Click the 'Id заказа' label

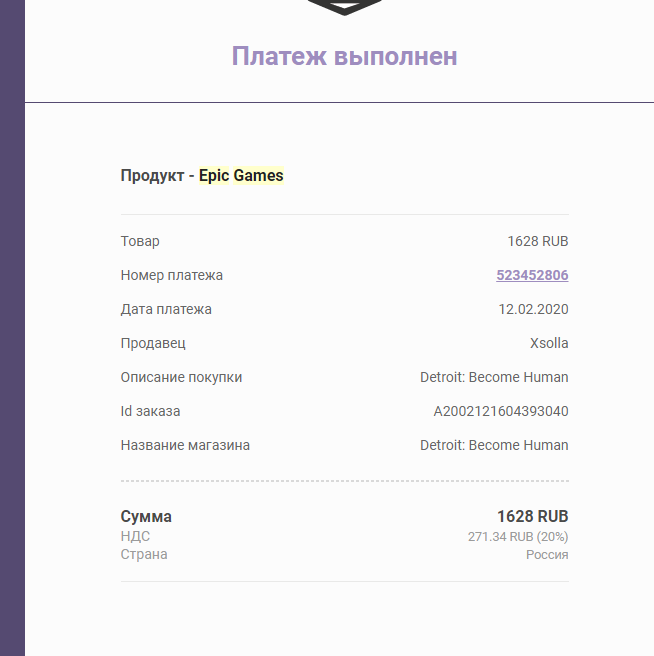coord(150,411)
